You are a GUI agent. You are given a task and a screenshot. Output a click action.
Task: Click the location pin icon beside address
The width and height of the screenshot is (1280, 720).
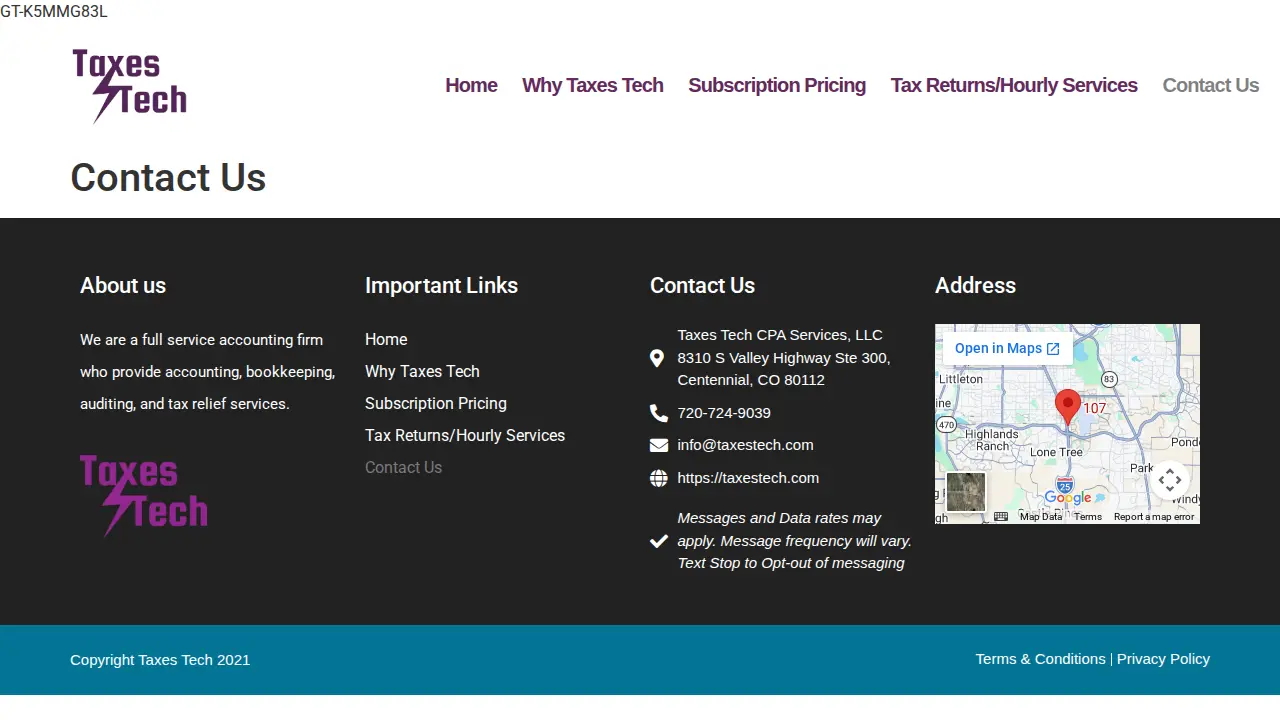click(657, 358)
